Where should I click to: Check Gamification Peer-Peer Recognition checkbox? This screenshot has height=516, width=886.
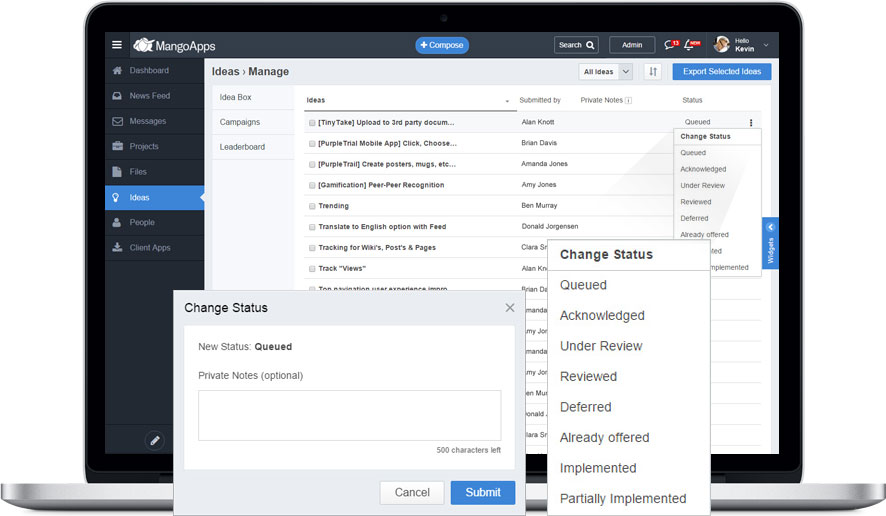[312, 185]
